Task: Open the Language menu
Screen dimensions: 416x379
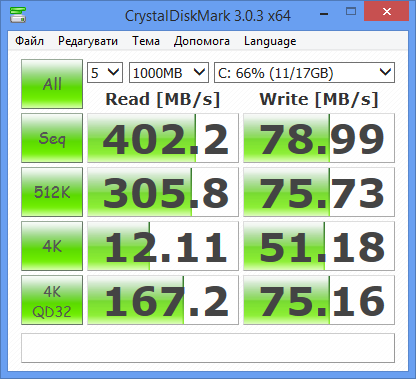Action: click(x=270, y=41)
